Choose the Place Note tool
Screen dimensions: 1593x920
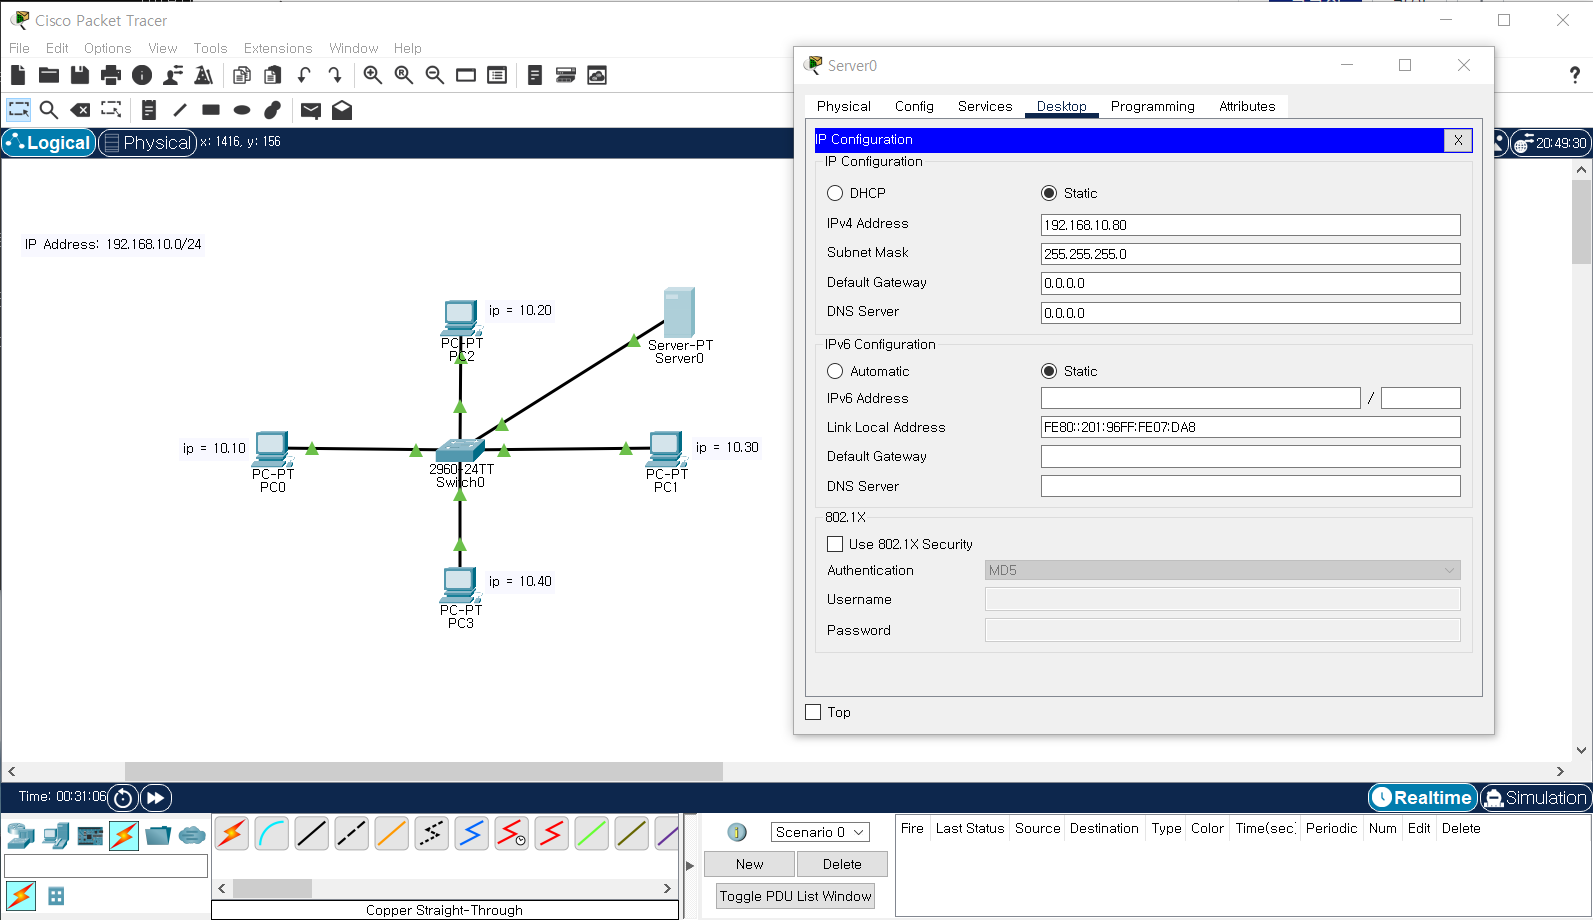click(x=149, y=110)
